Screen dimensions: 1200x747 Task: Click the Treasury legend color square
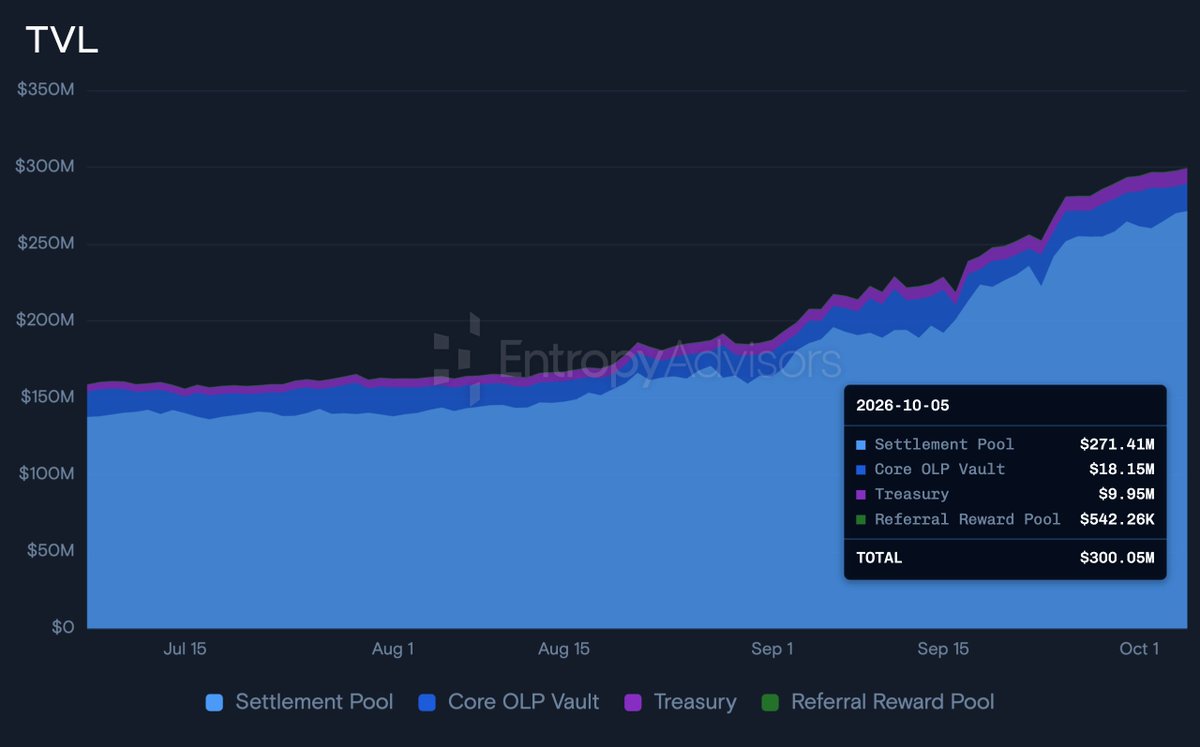633,703
